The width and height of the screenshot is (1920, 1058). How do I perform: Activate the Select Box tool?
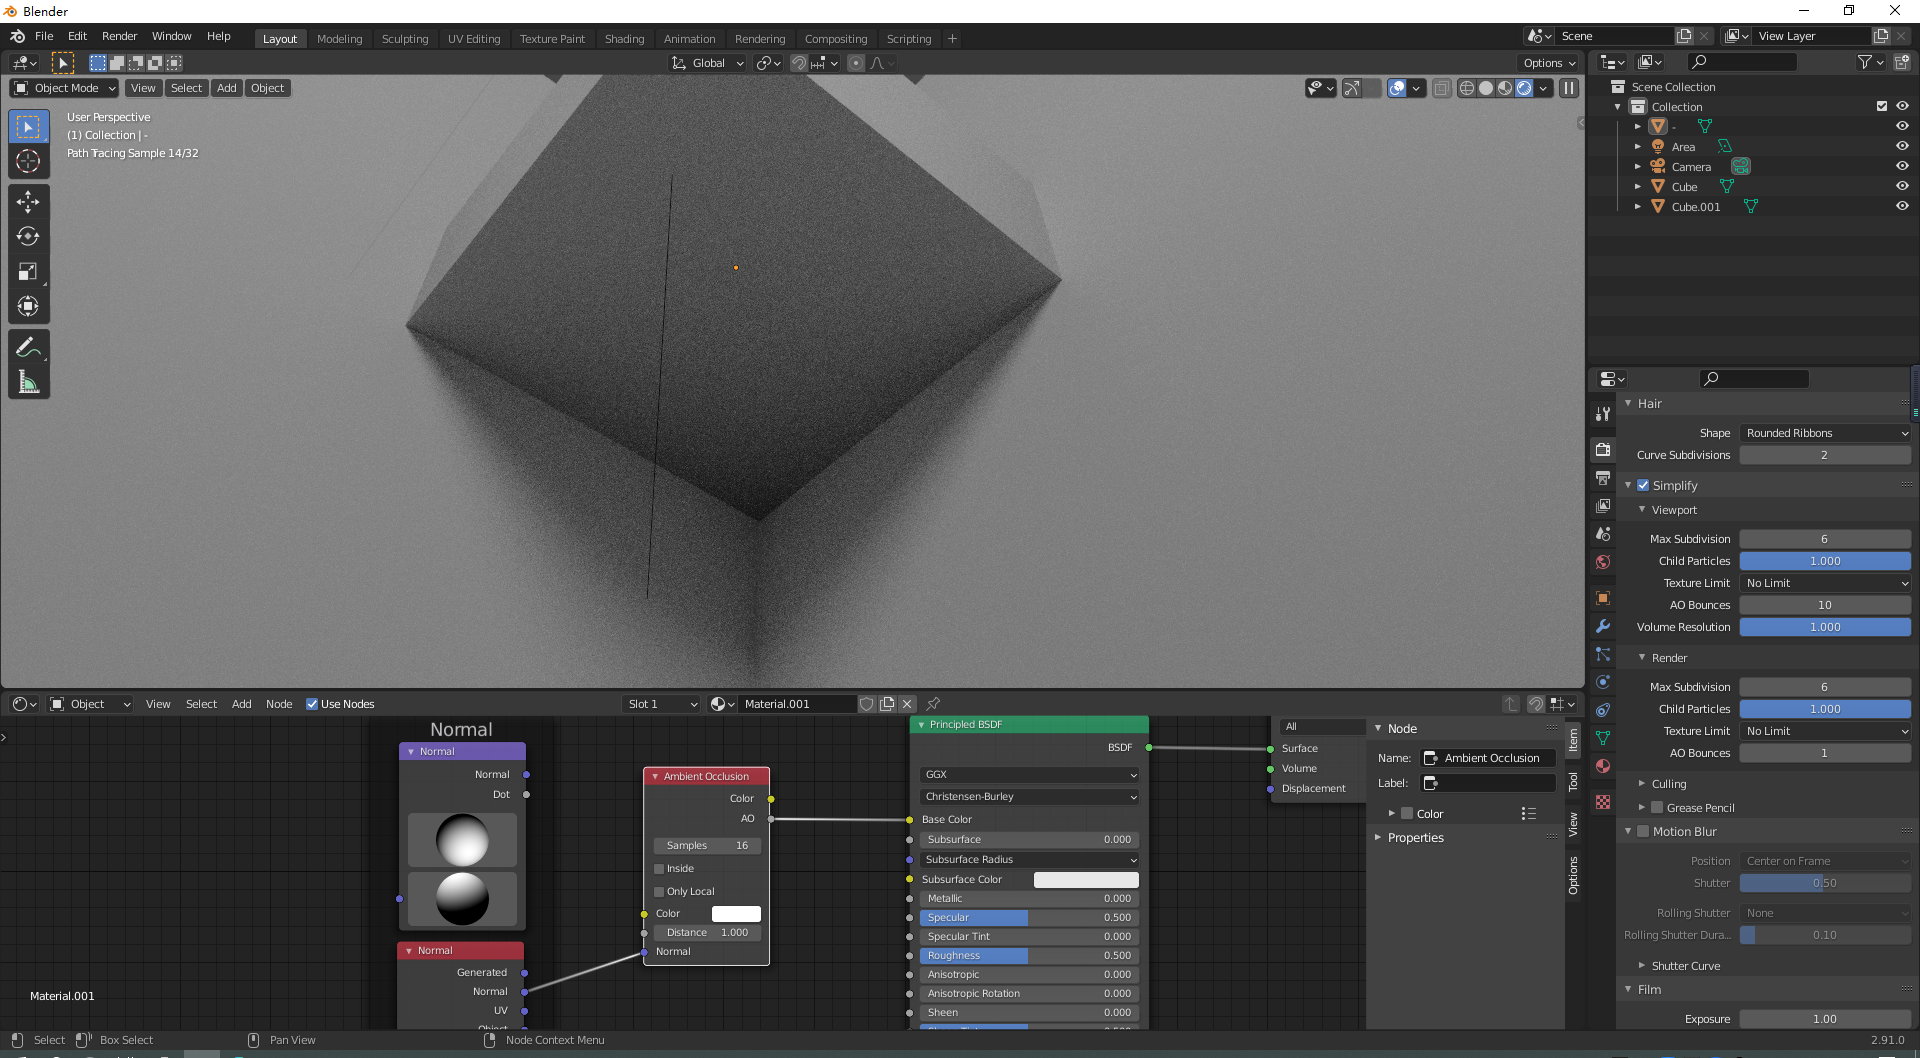[28, 127]
